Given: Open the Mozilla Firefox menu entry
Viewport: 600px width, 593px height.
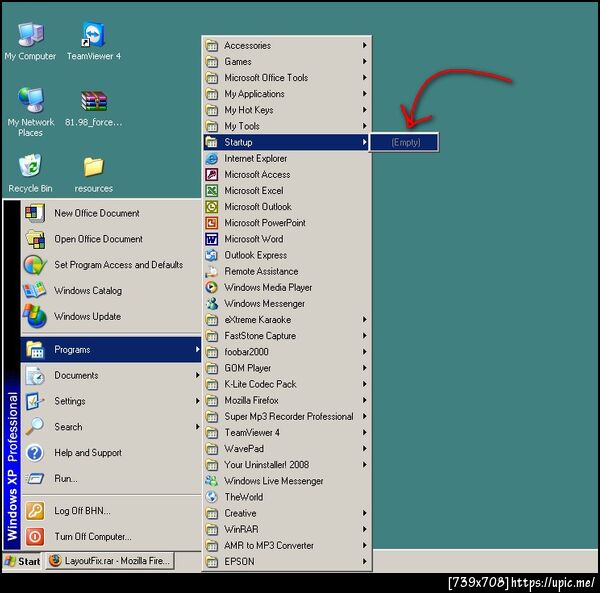Looking at the screenshot, I should pos(287,401).
